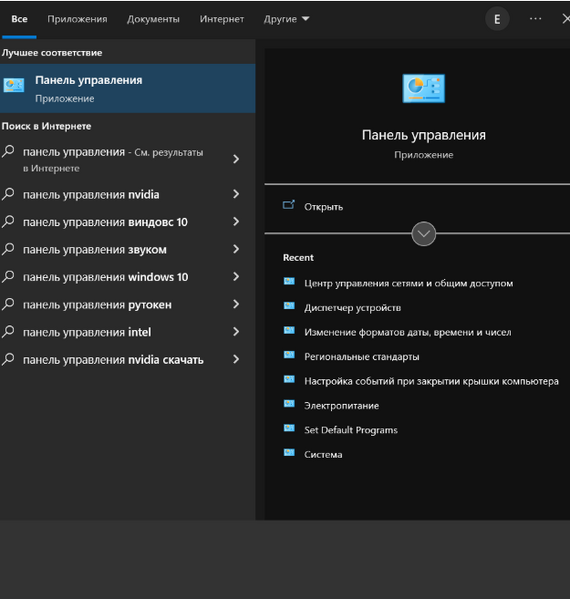Screen dimensions: 570x599
Task: Open the Control Panel best match result
Action: (128, 88)
